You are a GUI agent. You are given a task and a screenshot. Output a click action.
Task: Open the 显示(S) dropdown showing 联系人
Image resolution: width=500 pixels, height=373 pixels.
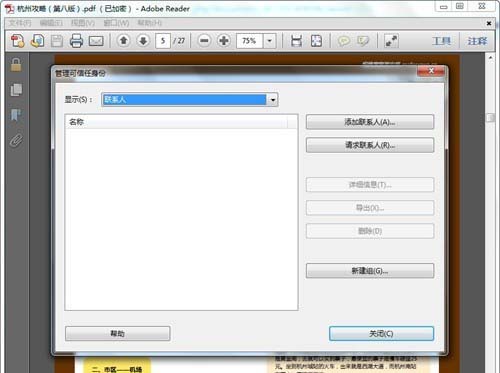[x=190, y=99]
